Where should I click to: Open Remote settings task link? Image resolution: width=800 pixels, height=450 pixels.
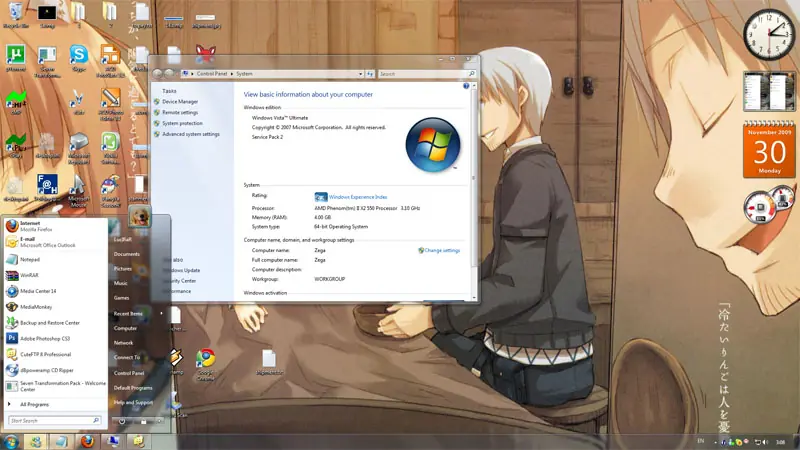(x=180, y=113)
